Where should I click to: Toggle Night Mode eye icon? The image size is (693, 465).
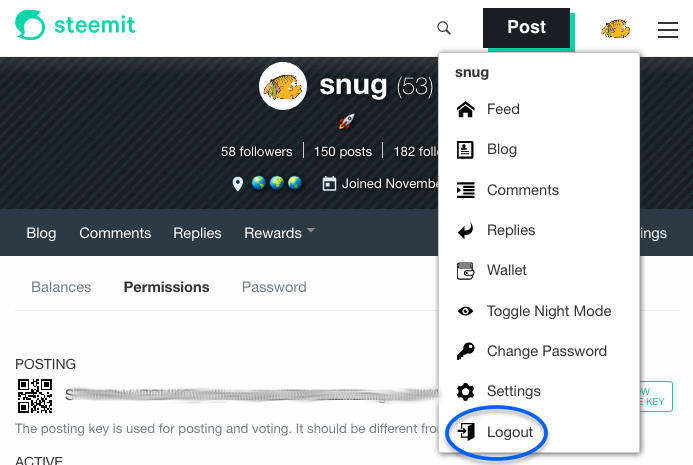(x=465, y=311)
